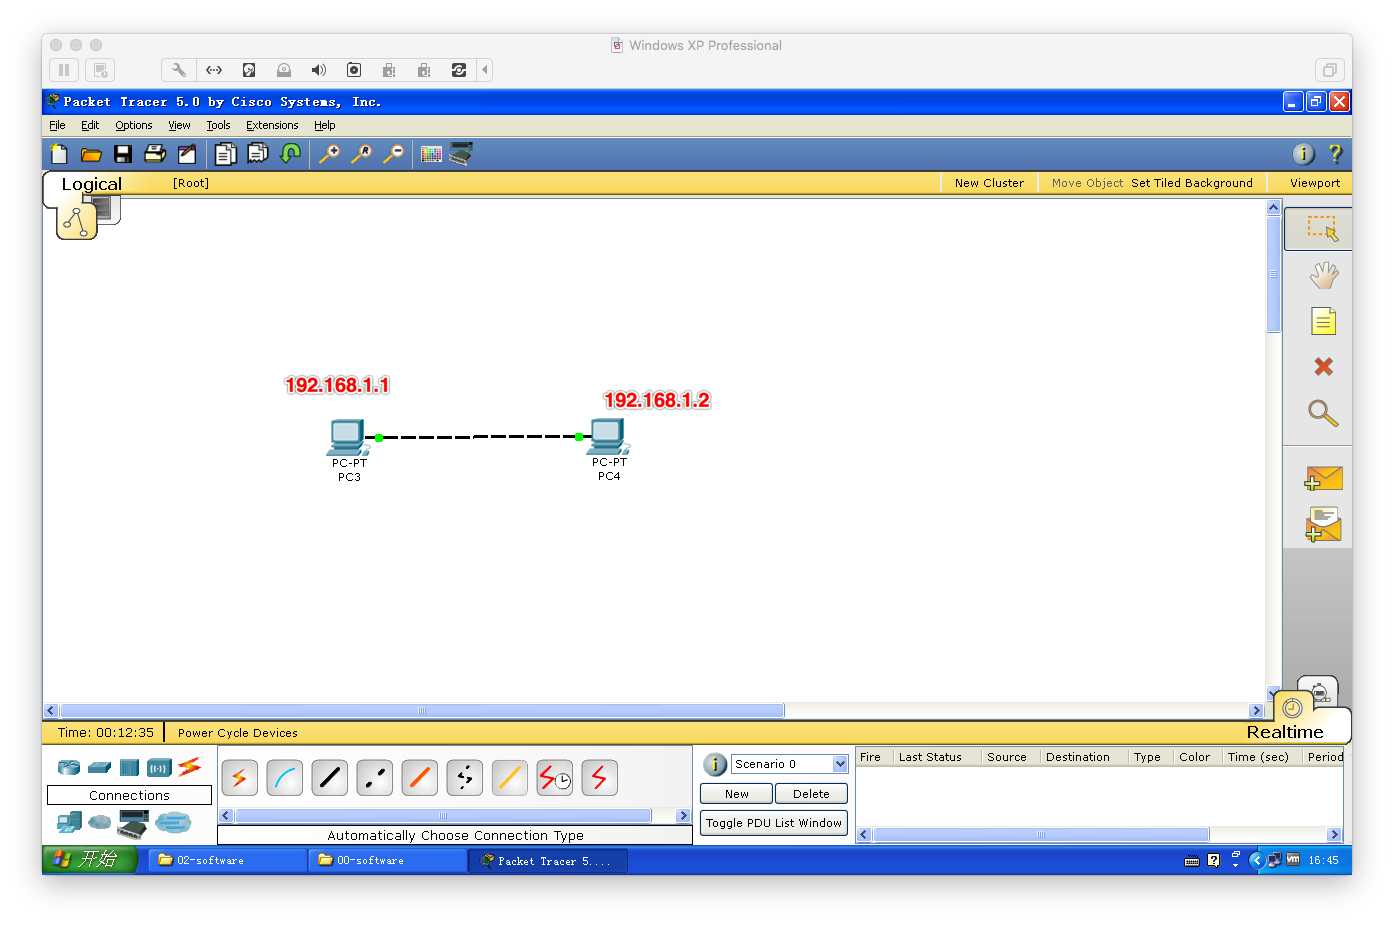Click the New scenario button

[736, 794]
